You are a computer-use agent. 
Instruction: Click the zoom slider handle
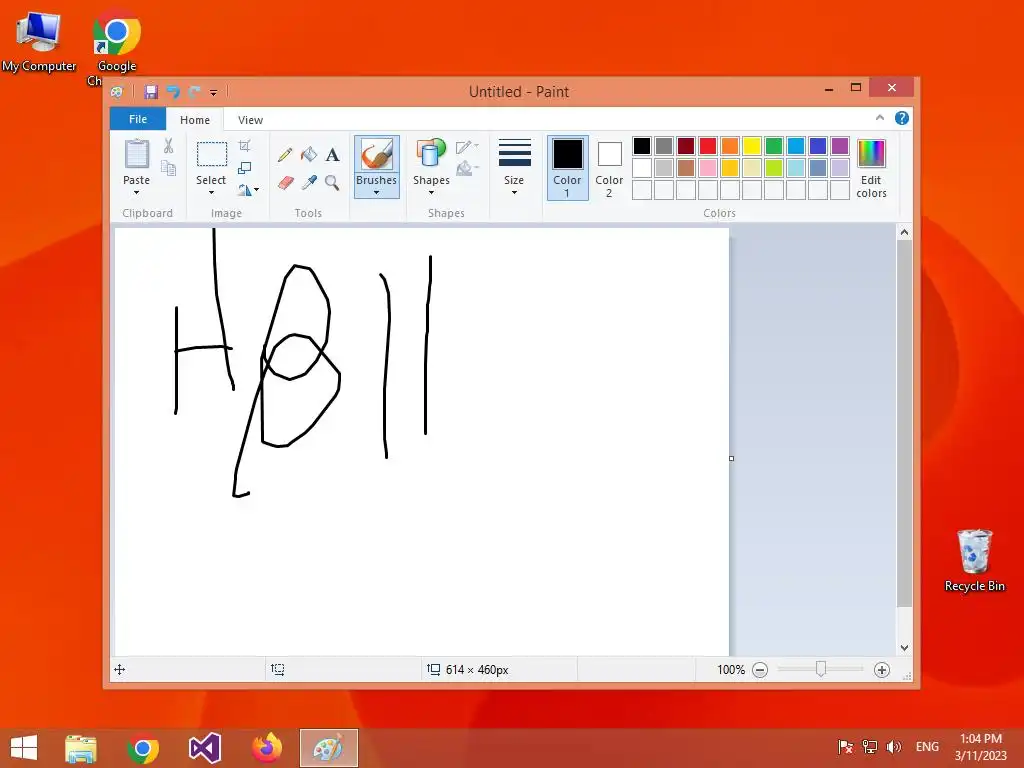click(x=821, y=669)
